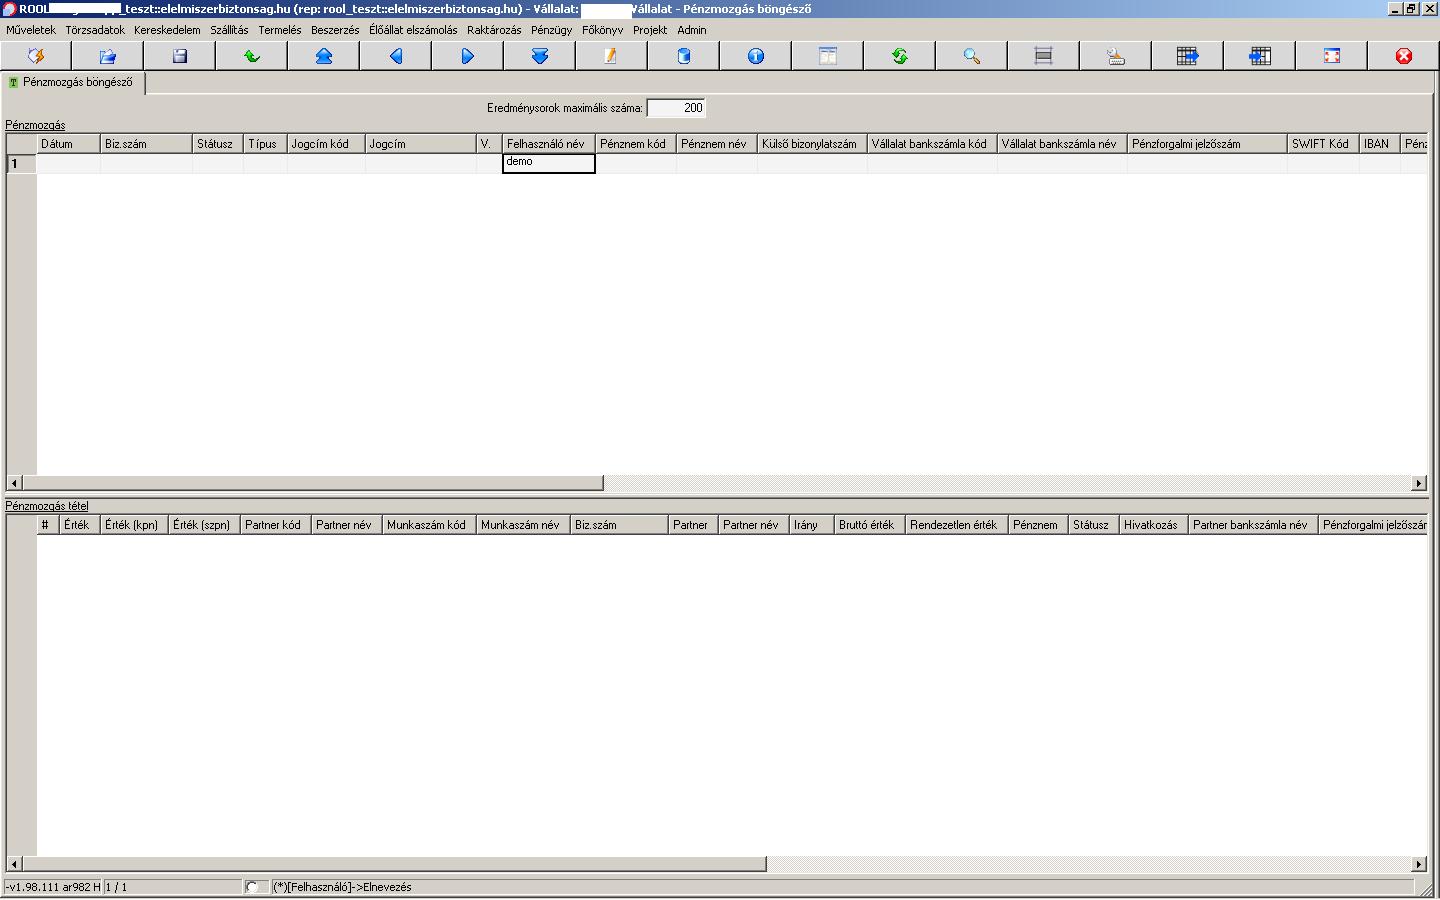This screenshot has width=1440, height=900.
Task: Click the red X close toolbar icon
Action: [x=1404, y=56]
